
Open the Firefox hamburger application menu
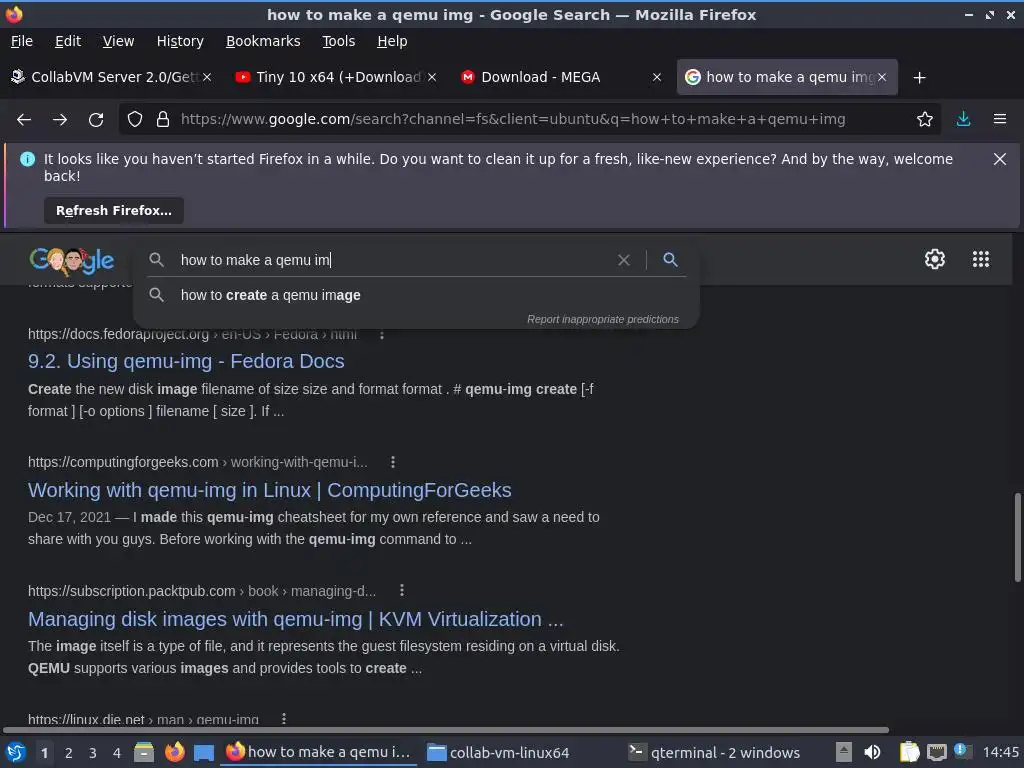[1000, 120]
